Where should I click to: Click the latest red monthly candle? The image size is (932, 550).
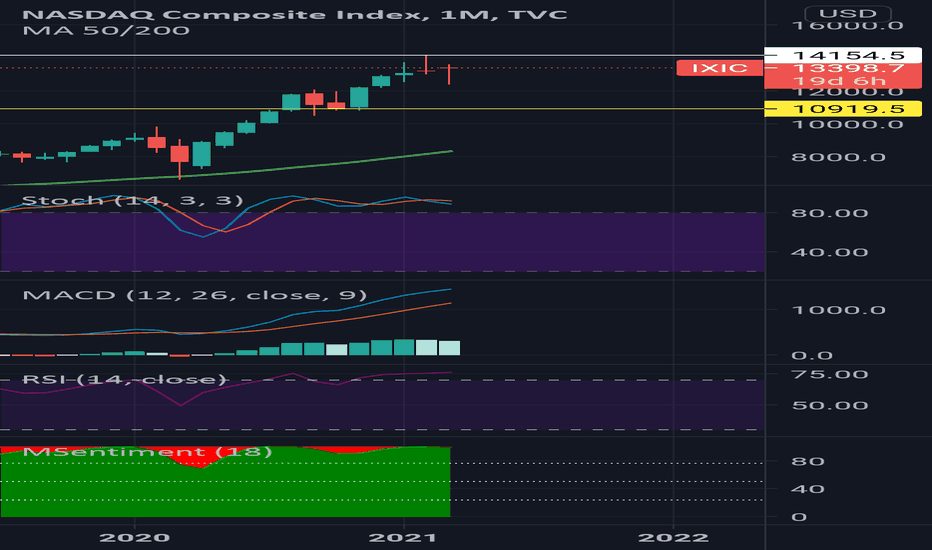click(449, 74)
